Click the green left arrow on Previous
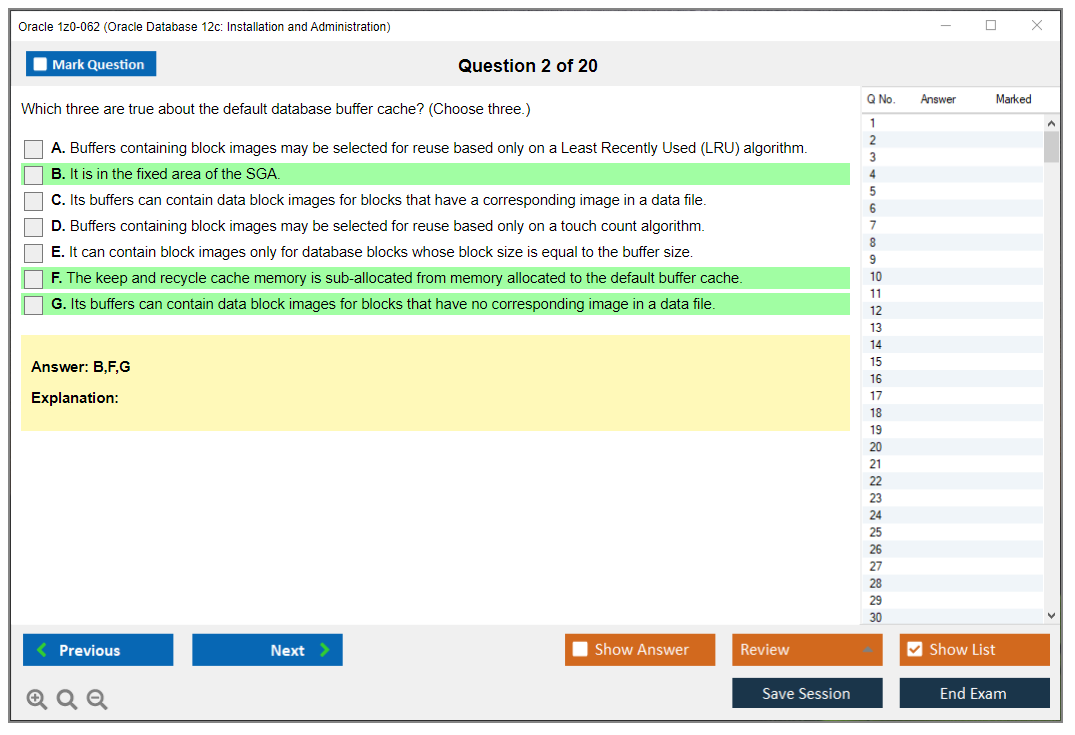1075x735 pixels. 42,650
